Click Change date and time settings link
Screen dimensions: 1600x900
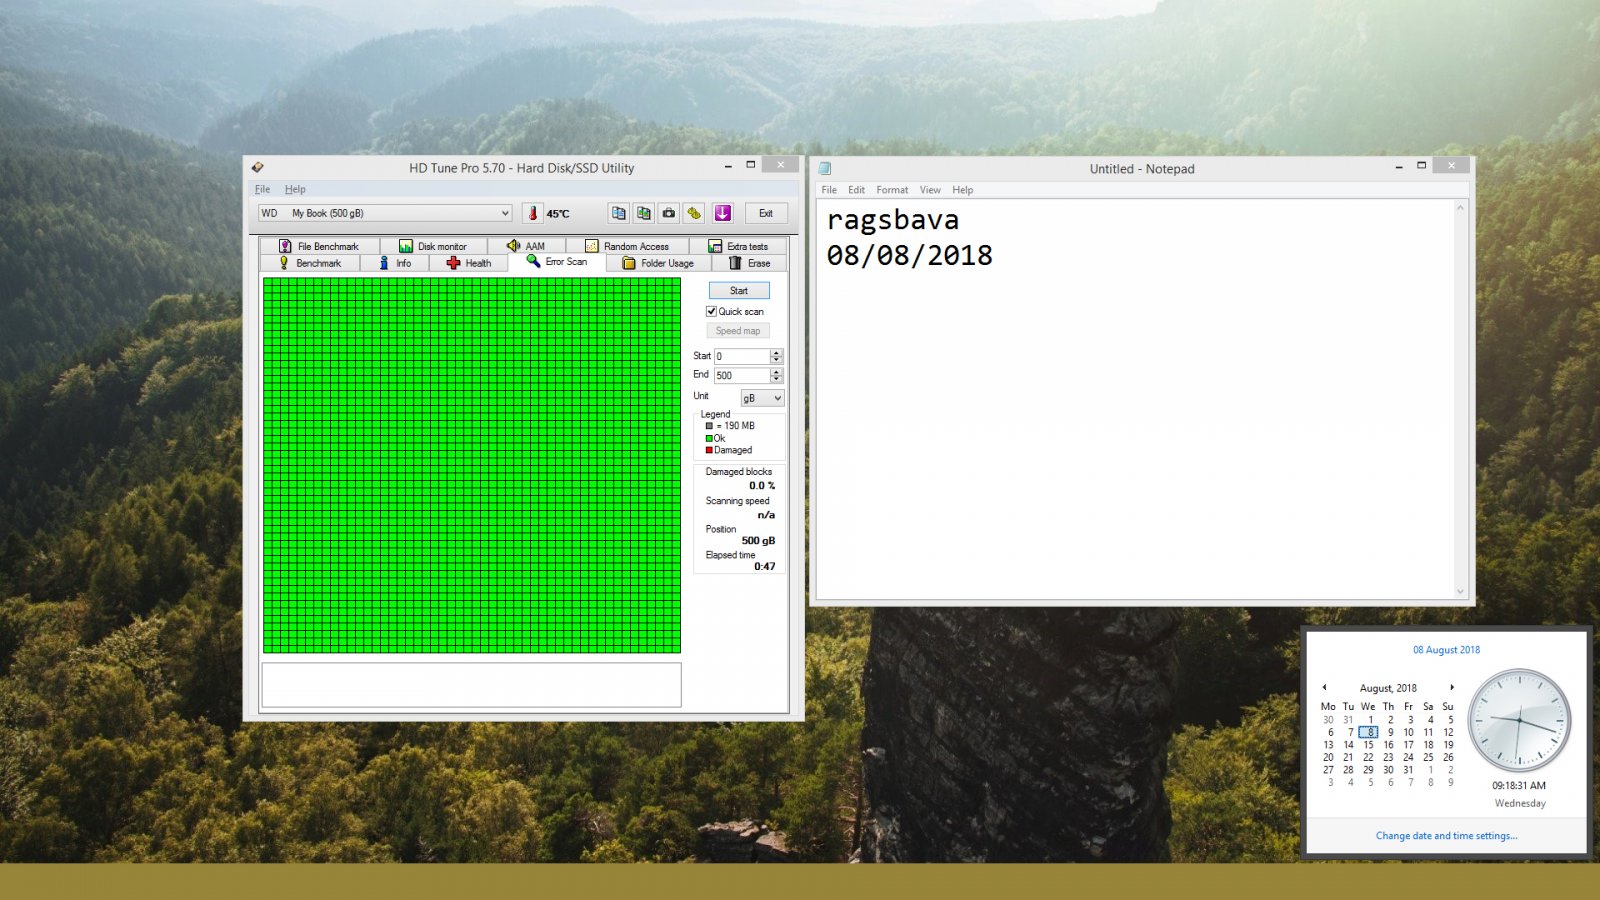(x=1446, y=836)
